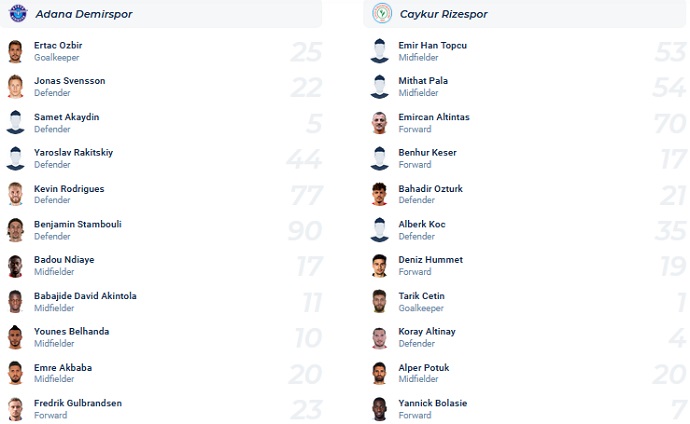690x424 pixels.
Task: Open the Yaroslav Rakitskiy player link
Action: (71, 153)
